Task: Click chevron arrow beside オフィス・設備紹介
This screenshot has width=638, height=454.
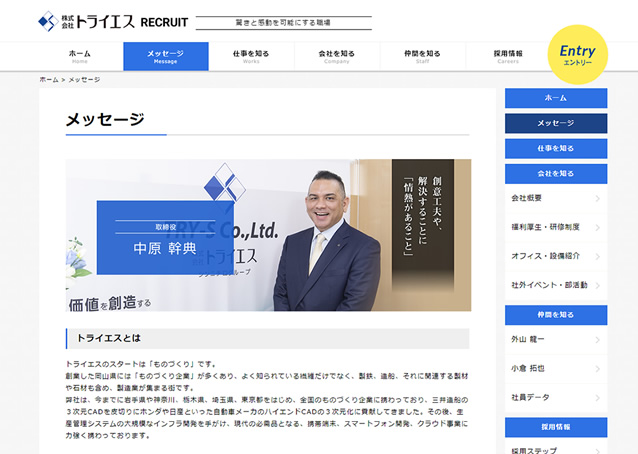Action: pos(597,256)
